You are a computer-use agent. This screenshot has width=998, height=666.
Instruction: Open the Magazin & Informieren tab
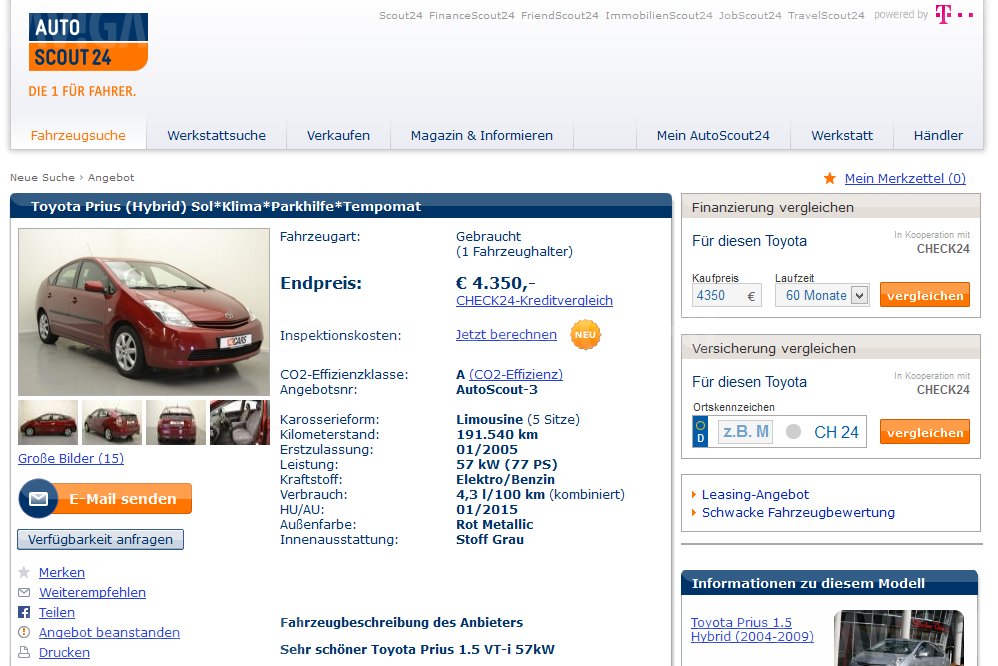pos(481,135)
